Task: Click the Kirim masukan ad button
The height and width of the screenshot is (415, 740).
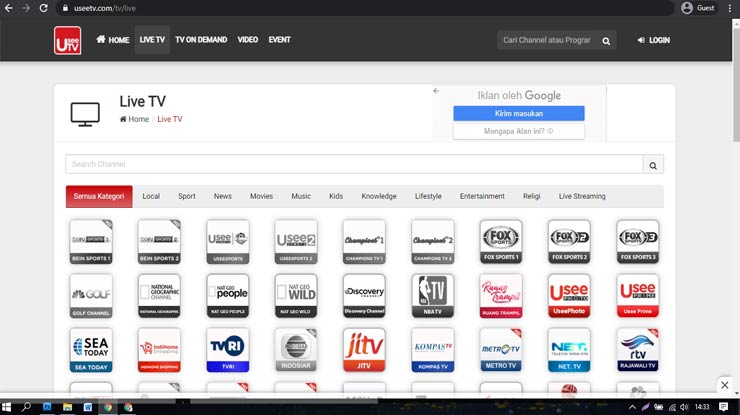Action: 519,114
